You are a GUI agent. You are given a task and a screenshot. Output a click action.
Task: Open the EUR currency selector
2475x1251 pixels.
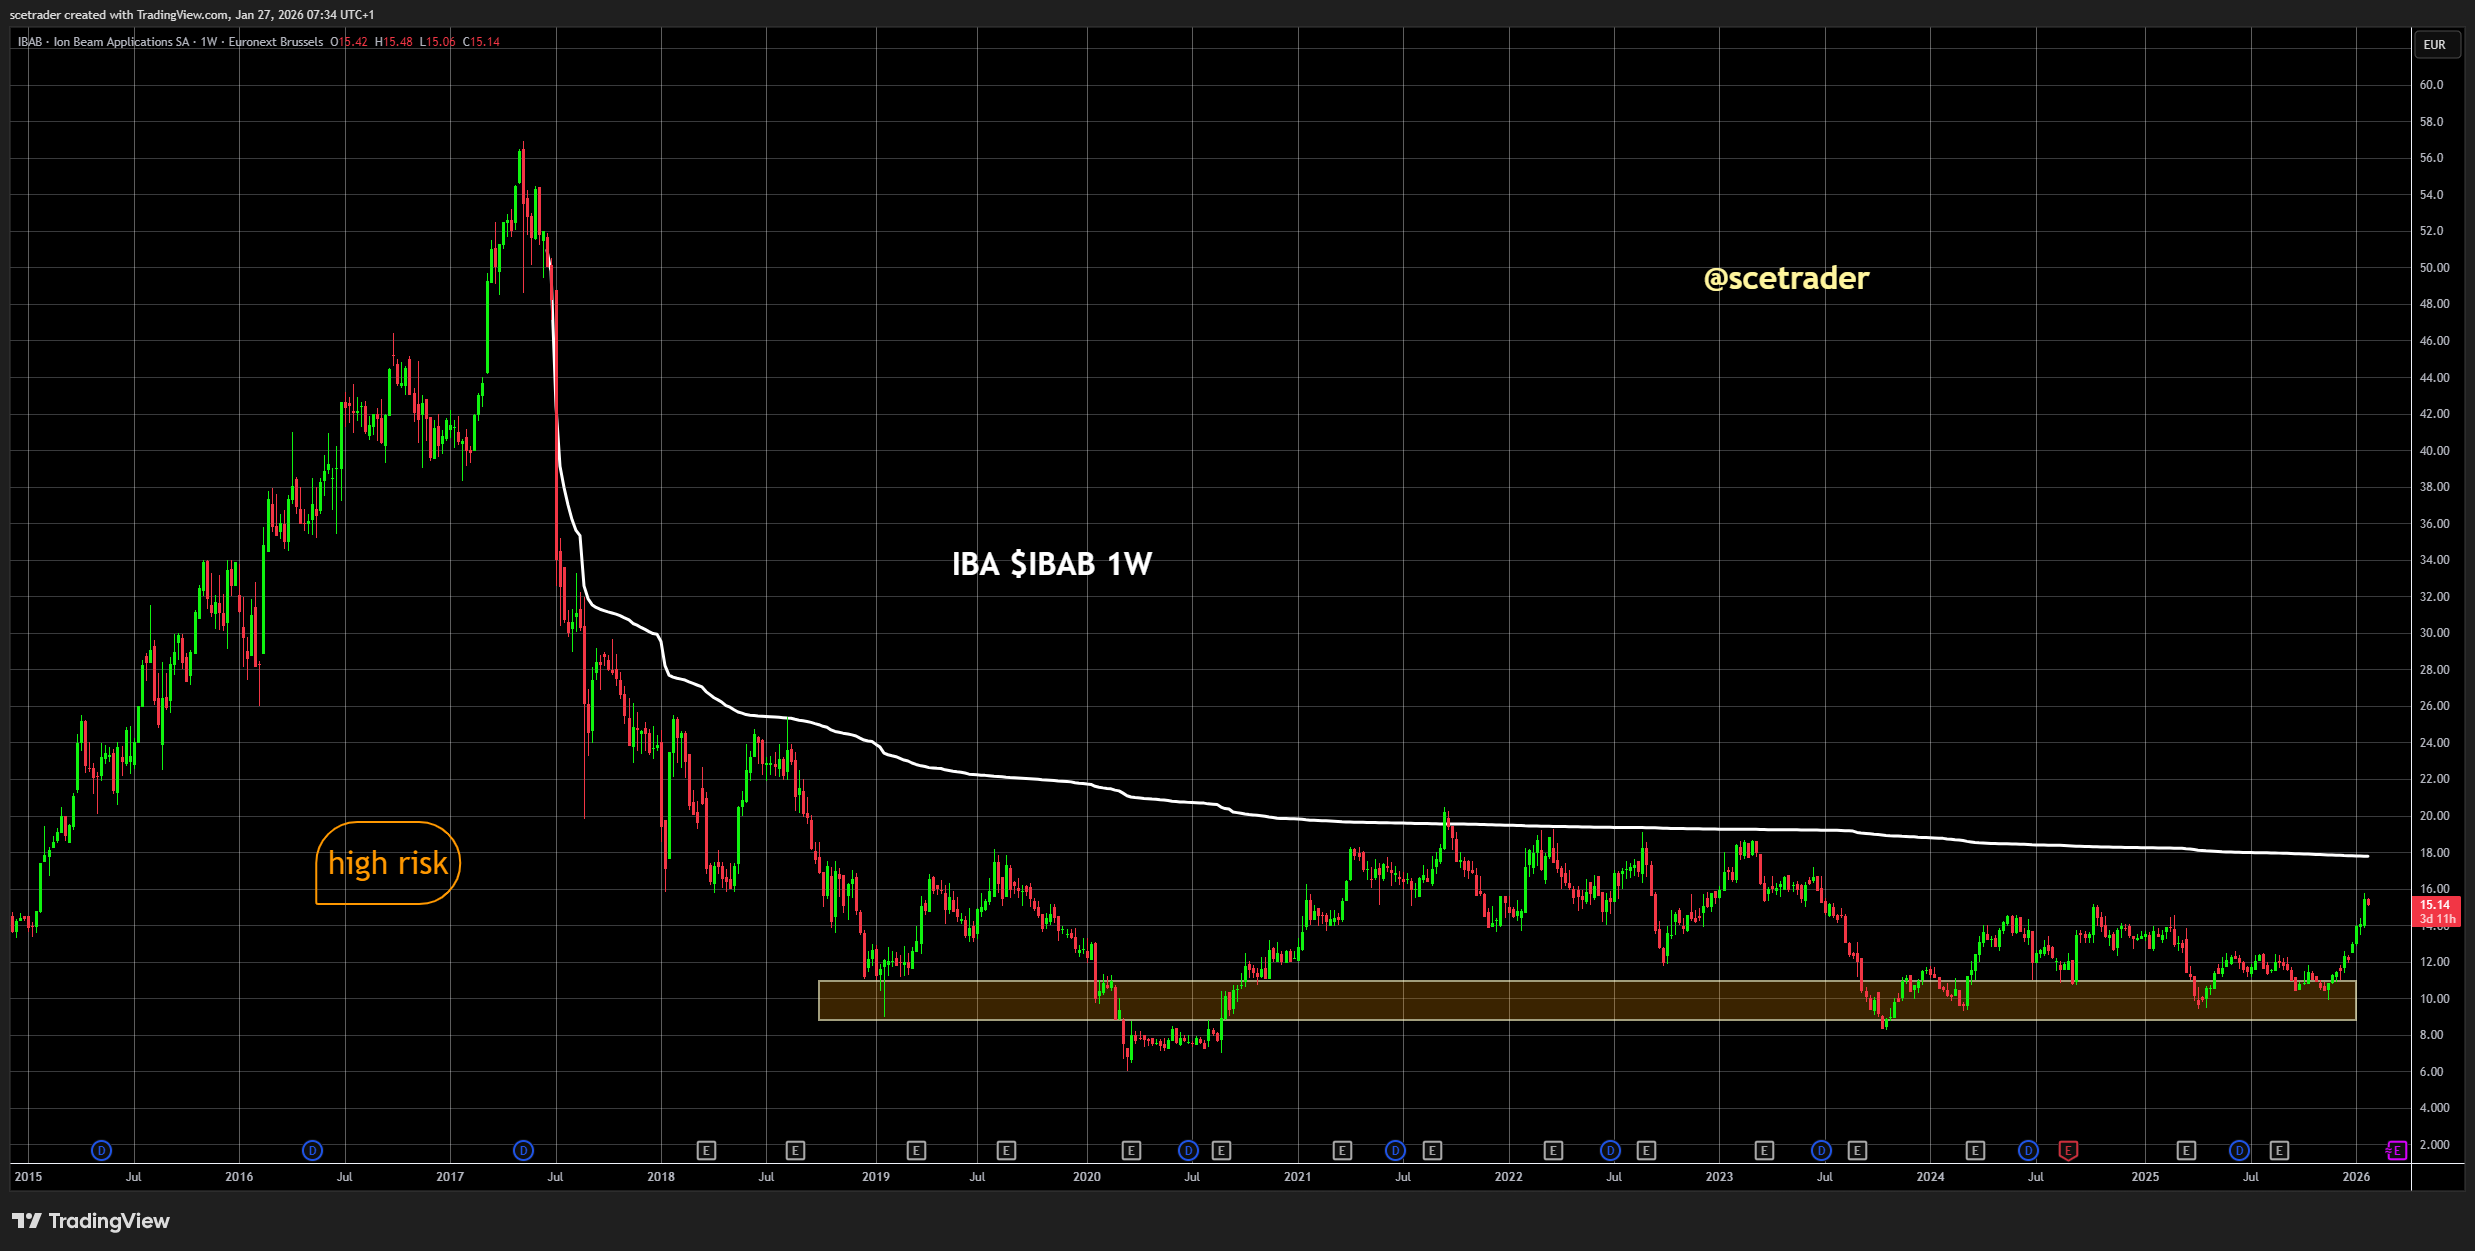pyautogui.click(x=2434, y=45)
